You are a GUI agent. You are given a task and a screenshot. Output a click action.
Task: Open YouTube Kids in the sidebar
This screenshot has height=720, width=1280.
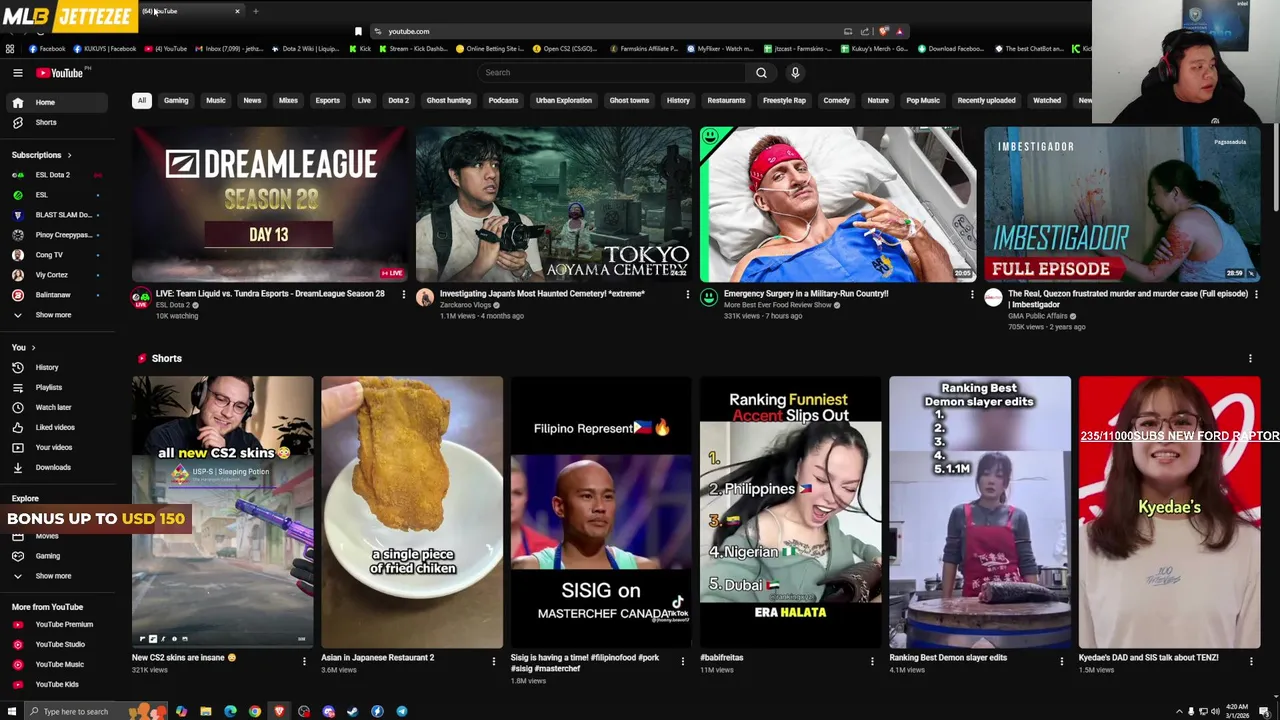click(56, 684)
